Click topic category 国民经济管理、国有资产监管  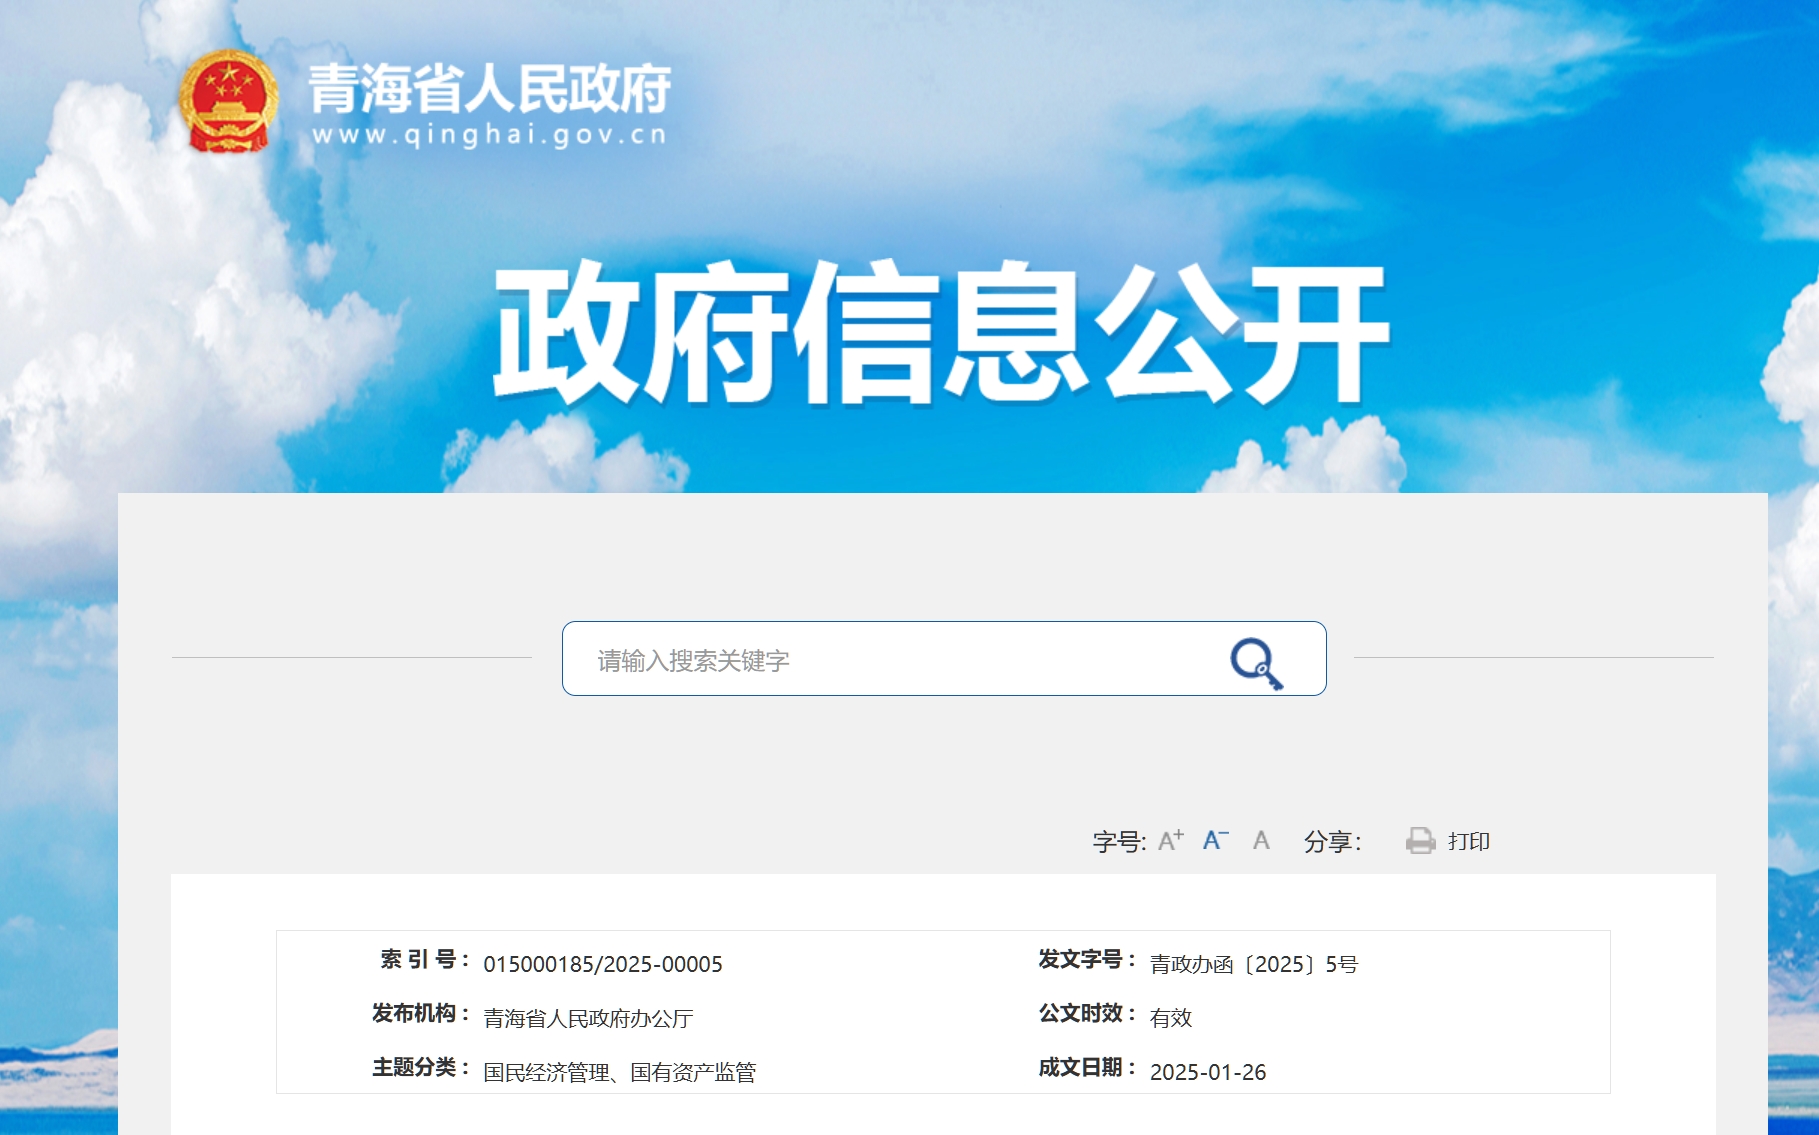click(x=619, y=1072)
